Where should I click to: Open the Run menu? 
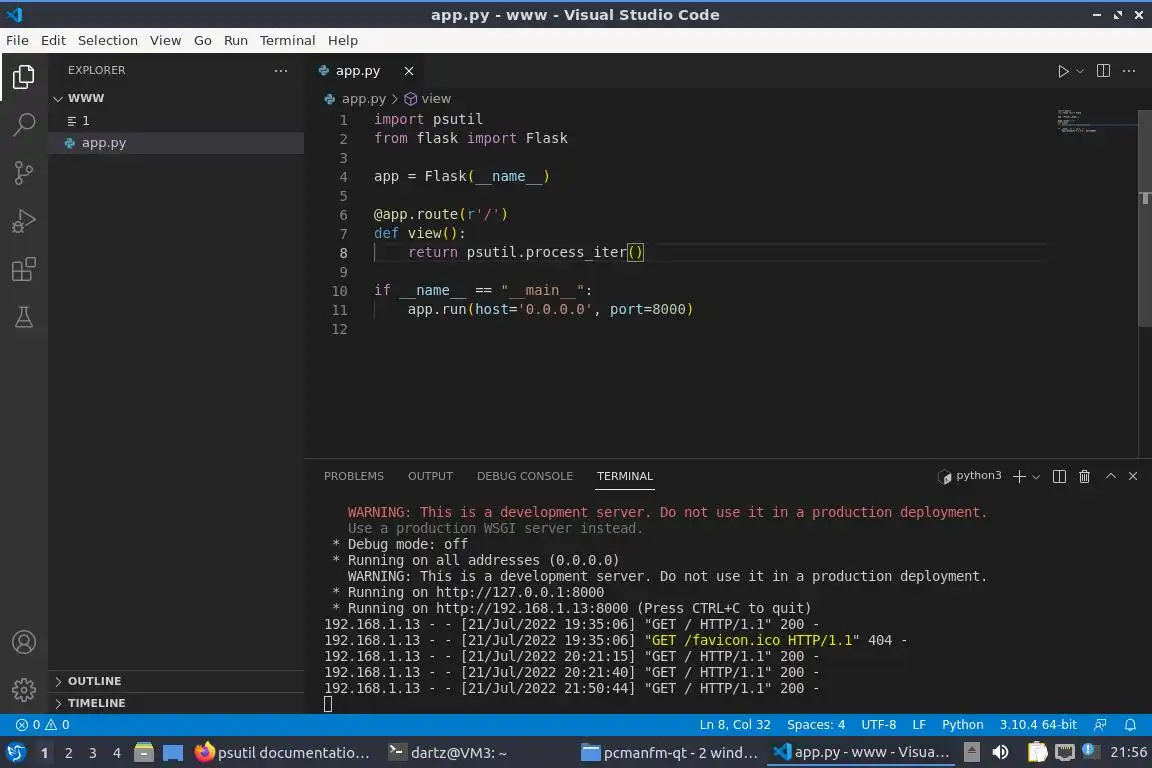pos(235,40)
